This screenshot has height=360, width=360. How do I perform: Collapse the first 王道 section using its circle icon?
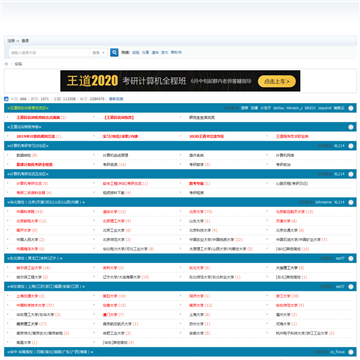point(351,108)
